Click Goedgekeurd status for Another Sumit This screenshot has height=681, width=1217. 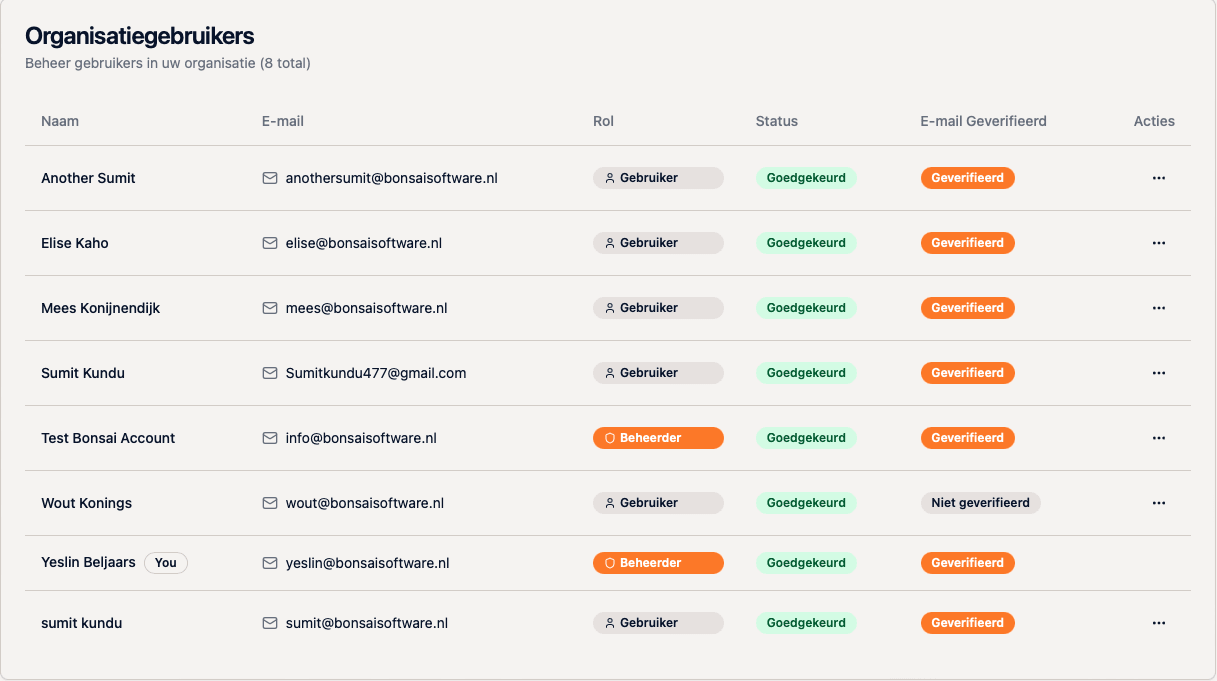click(806, 178)
